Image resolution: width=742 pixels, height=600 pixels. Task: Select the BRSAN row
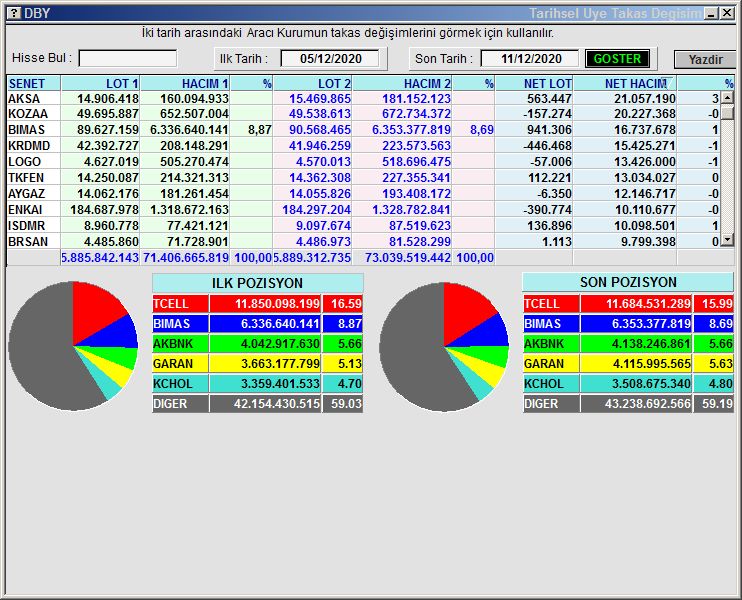[363, 242]
